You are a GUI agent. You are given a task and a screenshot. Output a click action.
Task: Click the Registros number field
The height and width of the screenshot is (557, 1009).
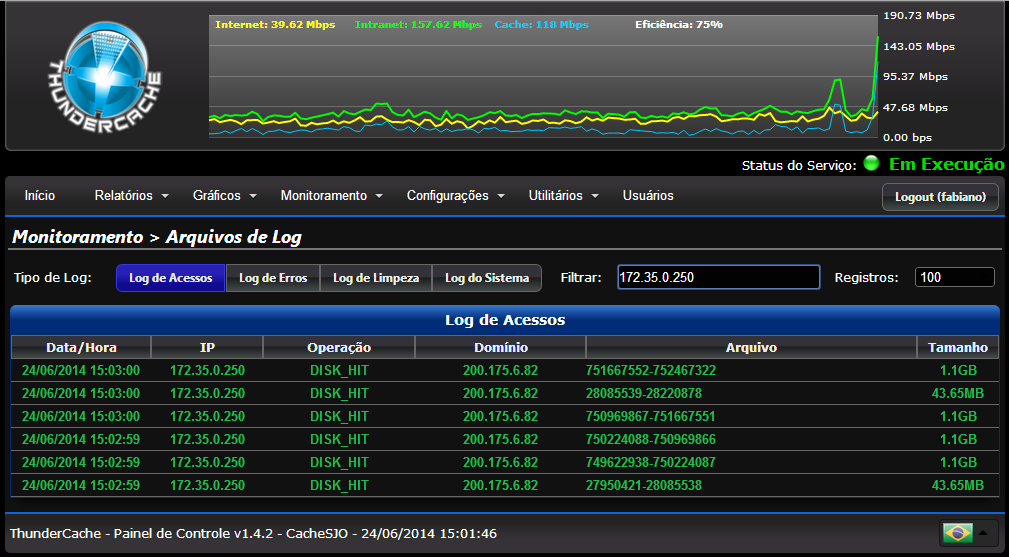point(954,277)
